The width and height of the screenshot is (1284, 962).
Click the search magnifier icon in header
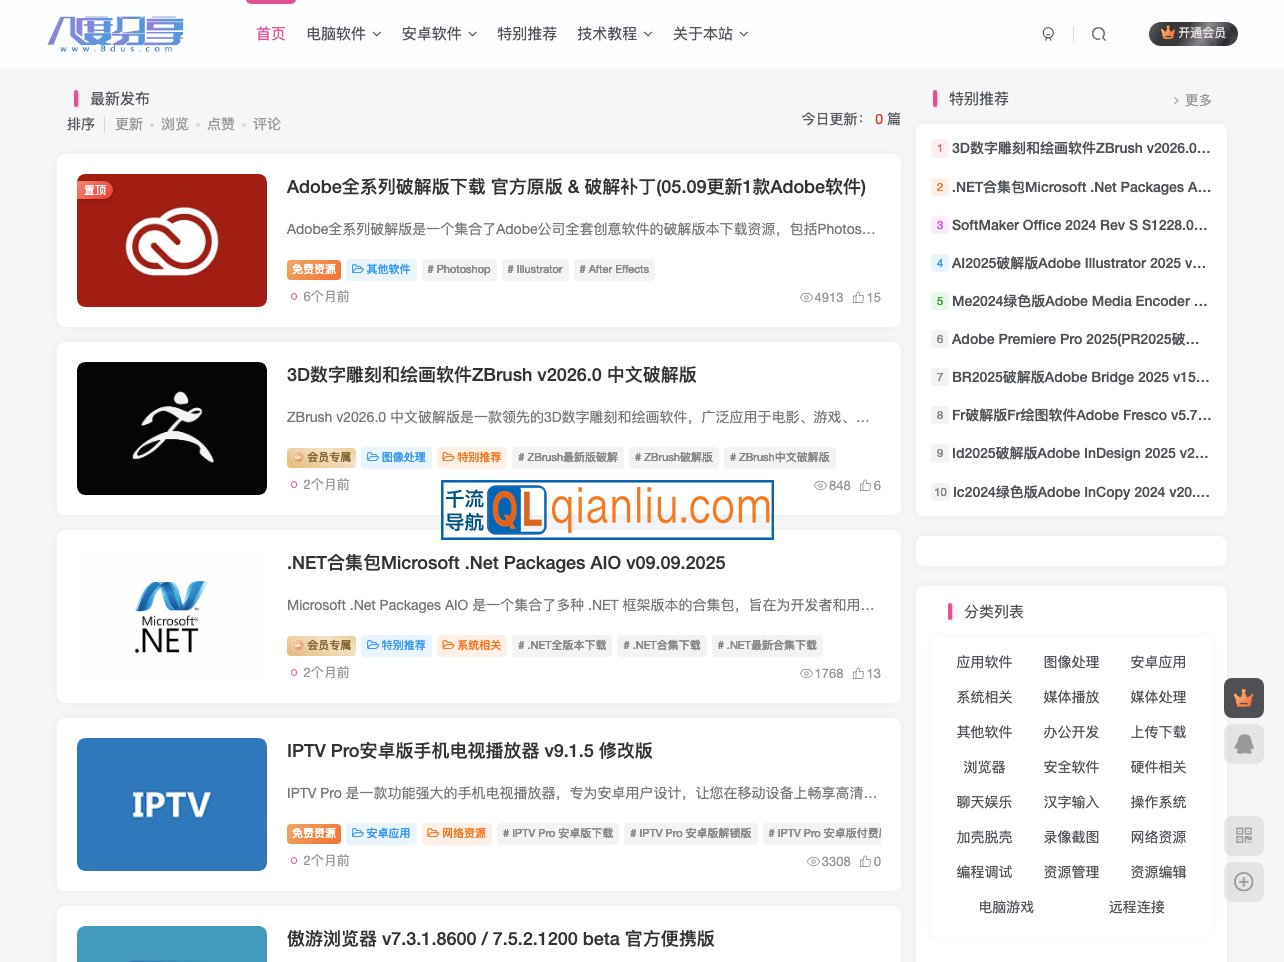pyautogui.click(x=1099, y=34)
